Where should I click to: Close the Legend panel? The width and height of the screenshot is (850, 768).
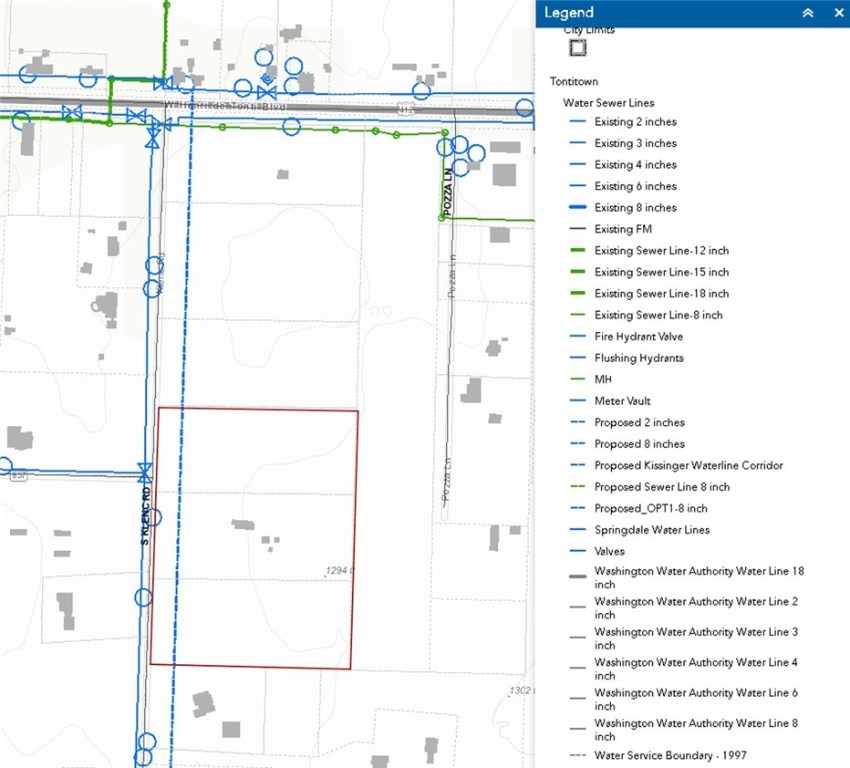click(x=838, y=13)
